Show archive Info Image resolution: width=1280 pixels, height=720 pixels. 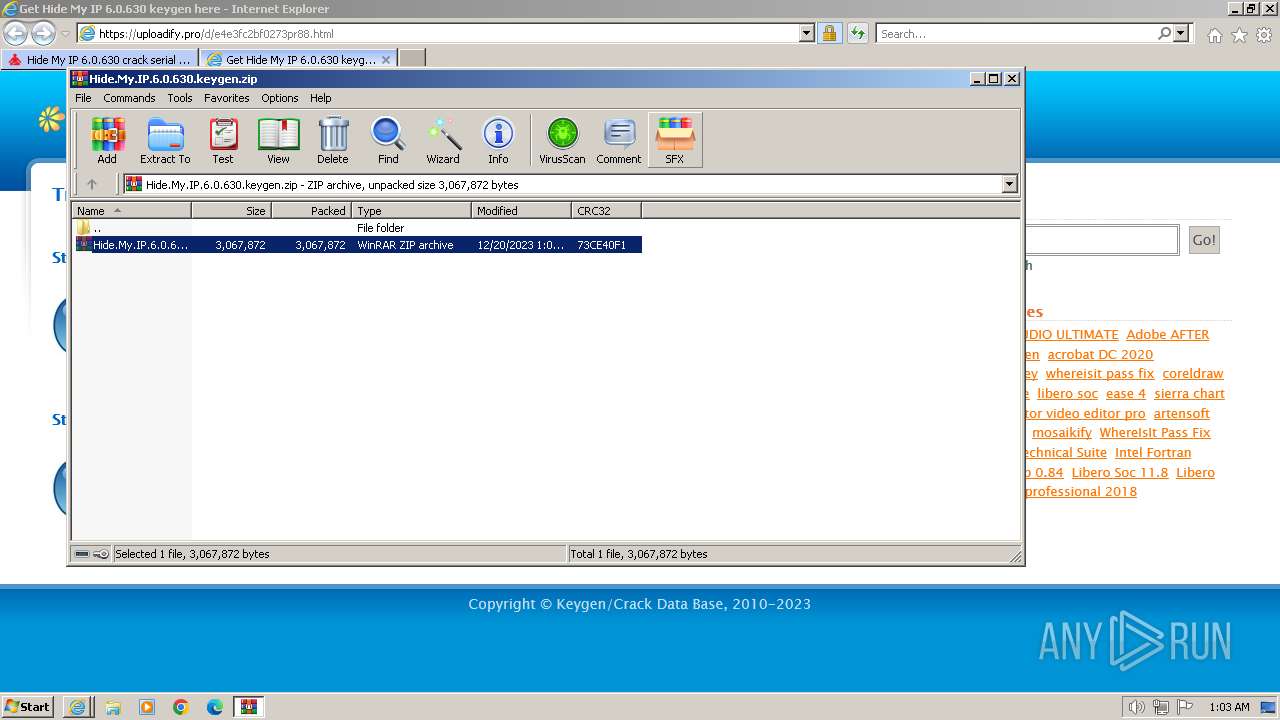click(498, 139)
